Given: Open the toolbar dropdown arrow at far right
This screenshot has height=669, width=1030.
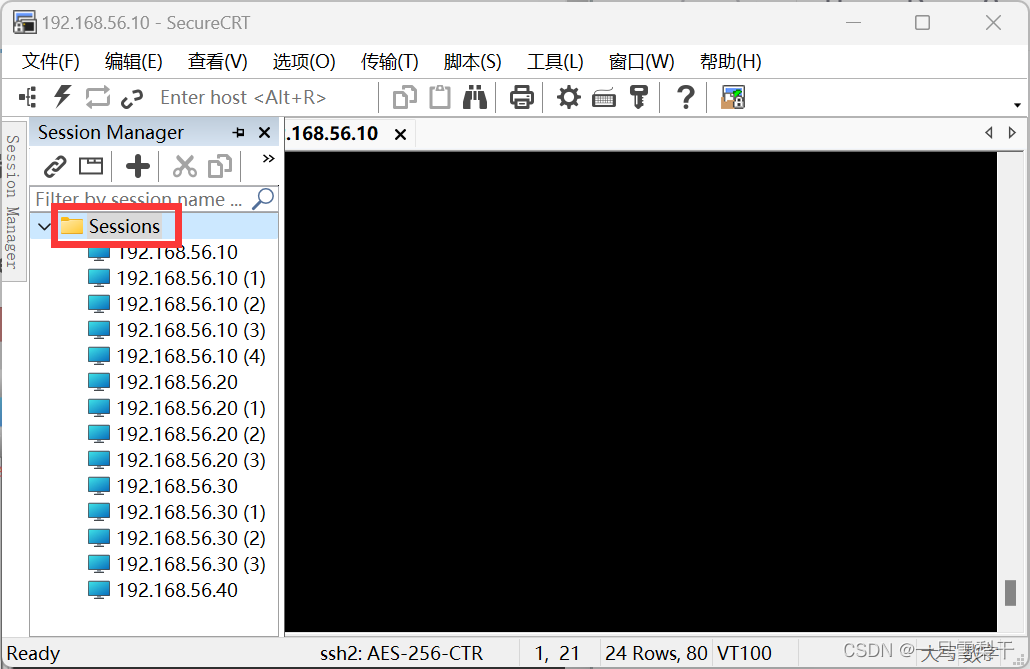Looking at the screenshot, I should (1018, 104).
